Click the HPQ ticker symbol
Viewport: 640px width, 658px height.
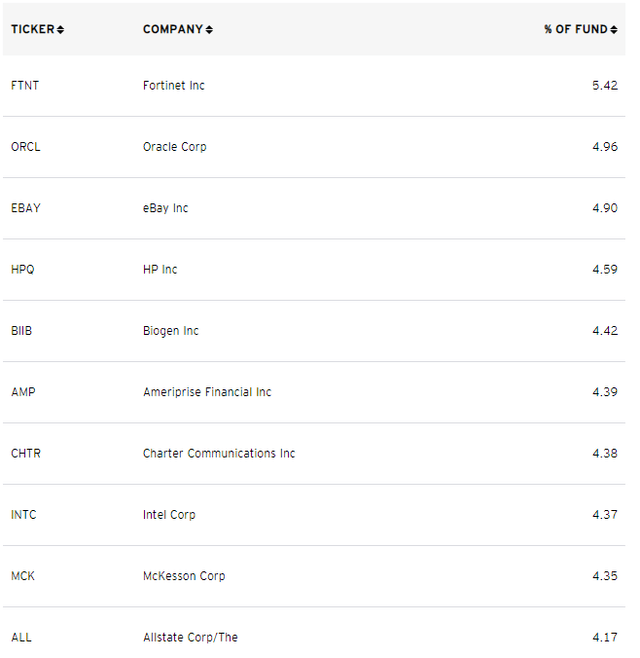pos(23,269)
